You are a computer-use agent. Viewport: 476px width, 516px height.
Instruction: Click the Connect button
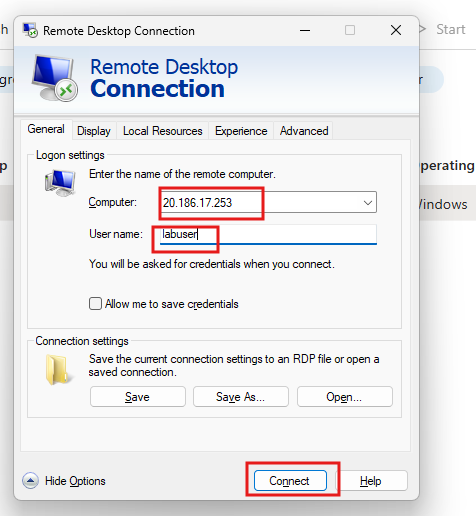(290, 481)
